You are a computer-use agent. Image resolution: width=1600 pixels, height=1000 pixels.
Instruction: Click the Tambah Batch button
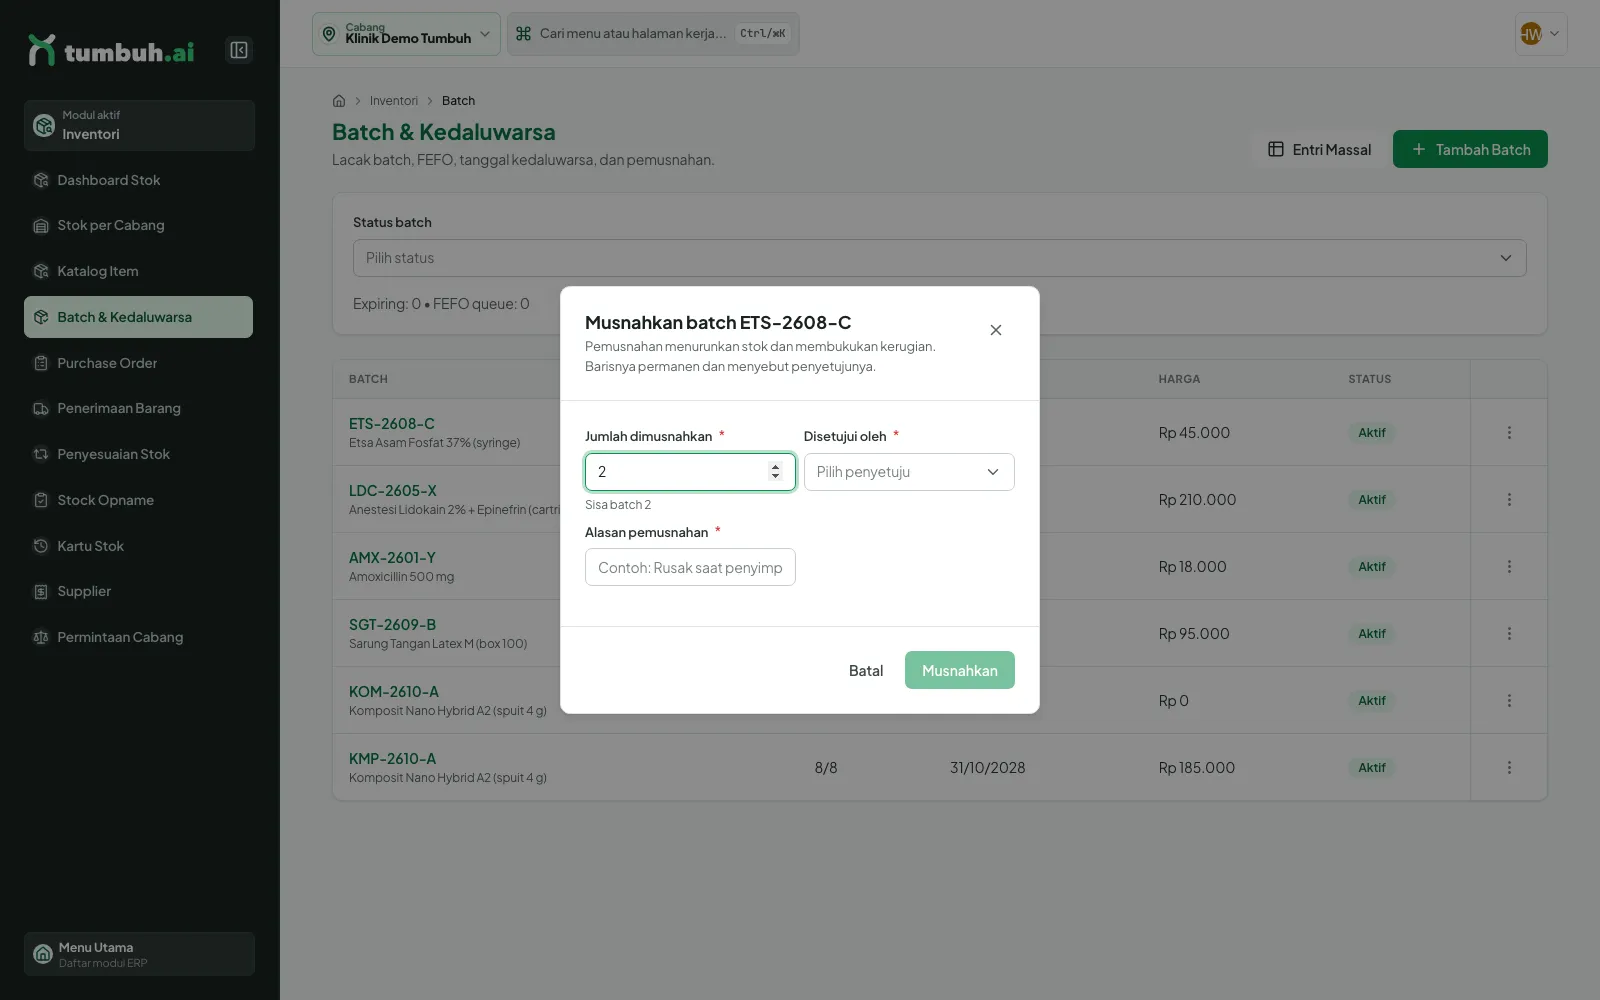coord(1470,149)
